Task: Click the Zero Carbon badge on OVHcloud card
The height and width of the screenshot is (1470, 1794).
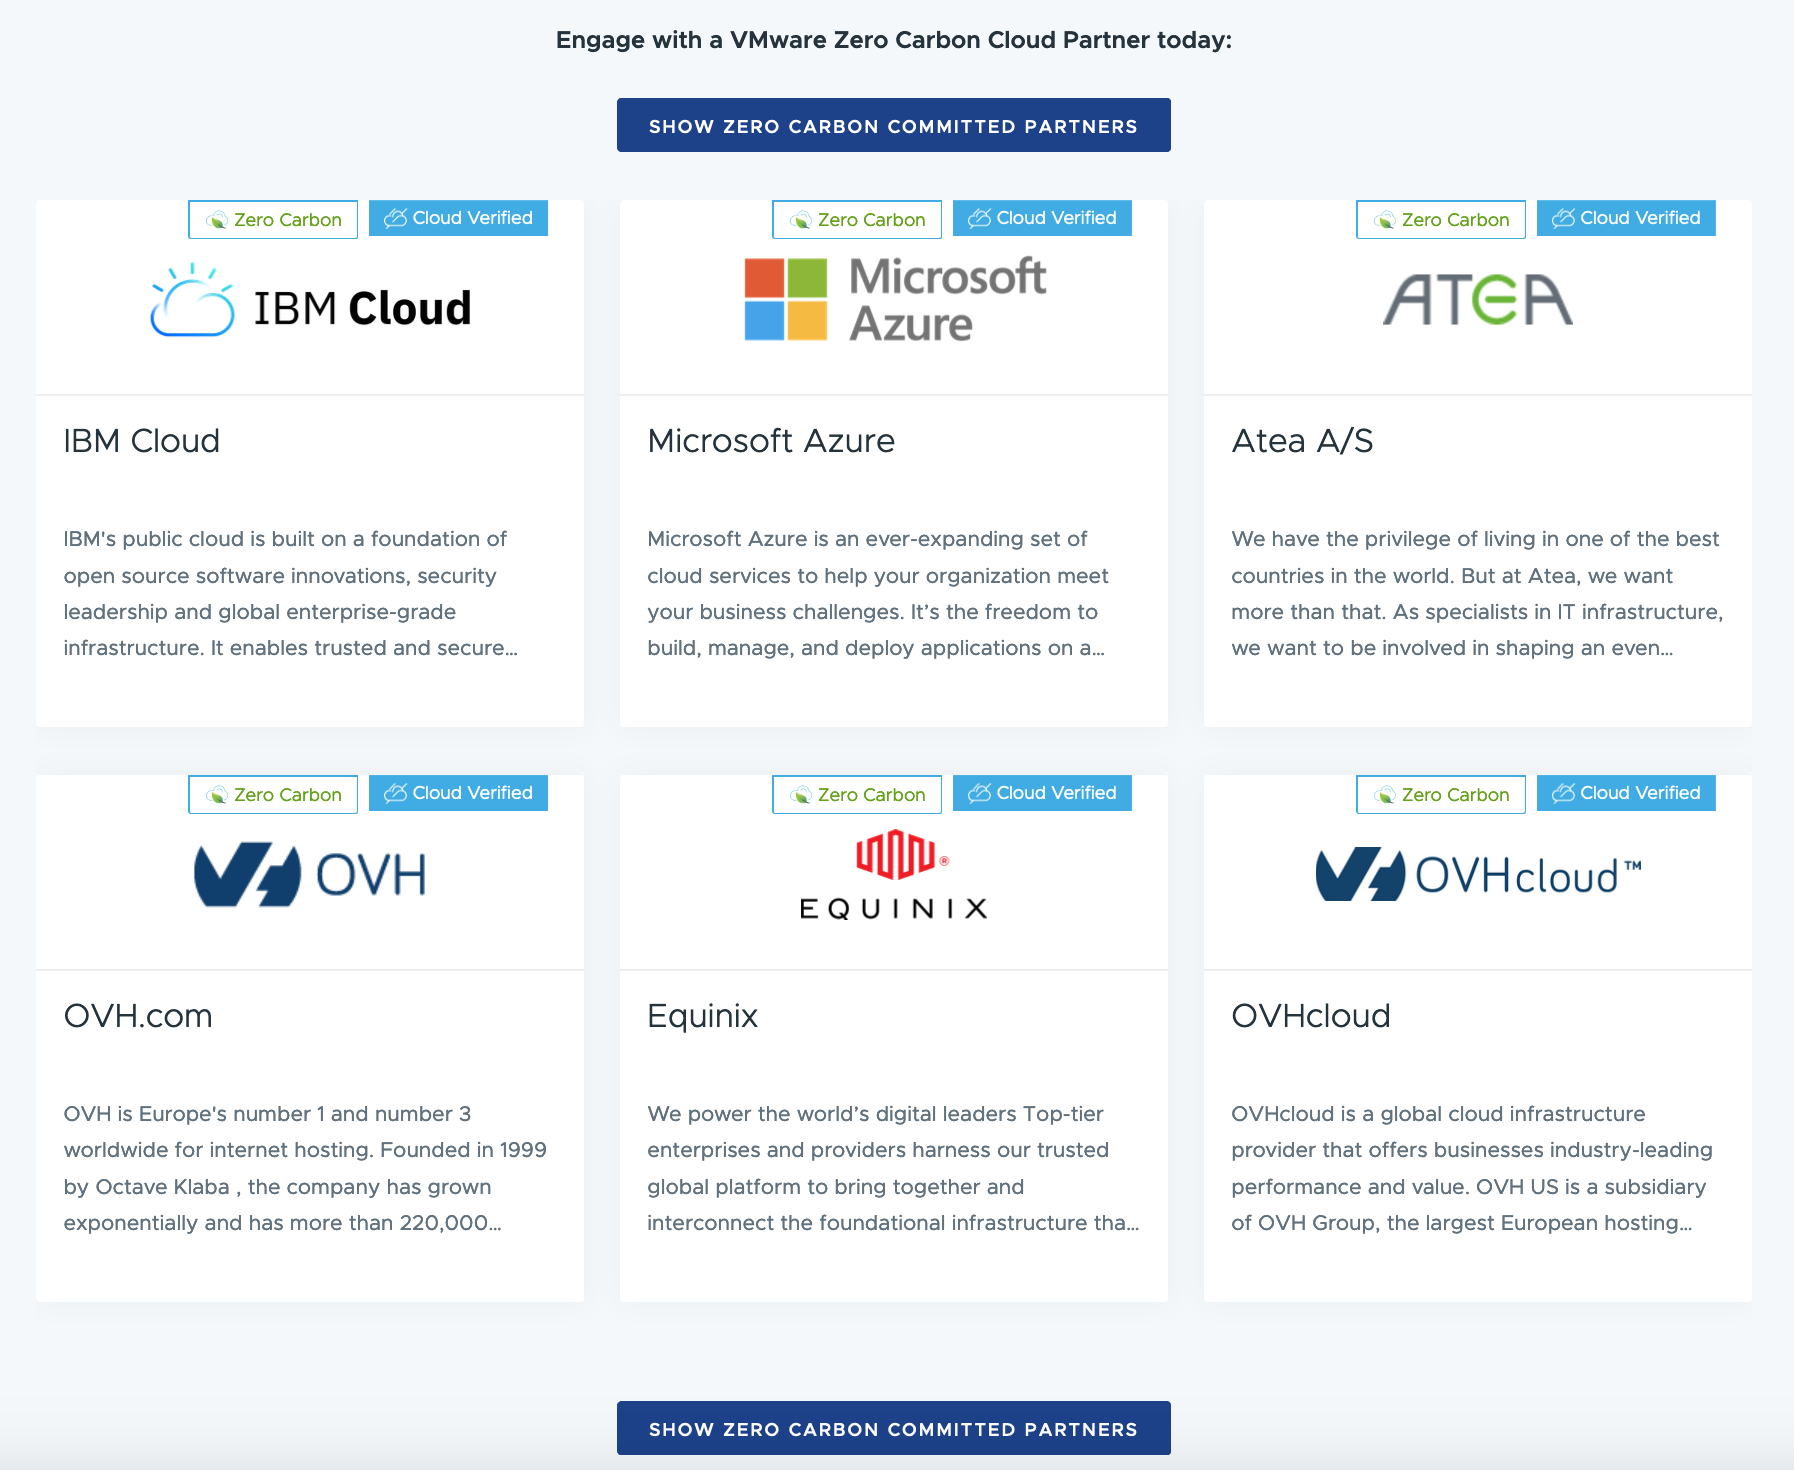Action: (x=1441, y=795)
